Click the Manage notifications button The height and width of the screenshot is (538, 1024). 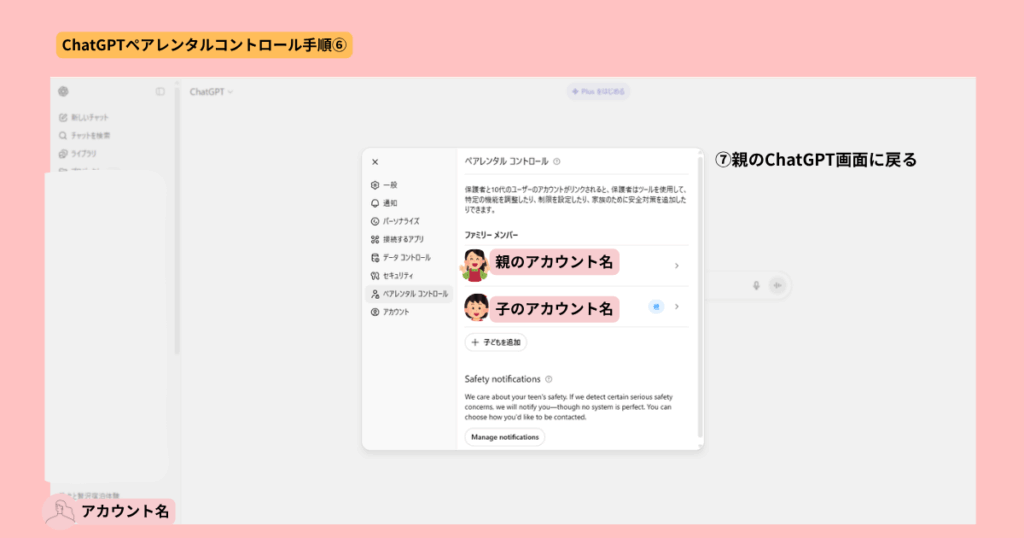[x=505, y=437]
